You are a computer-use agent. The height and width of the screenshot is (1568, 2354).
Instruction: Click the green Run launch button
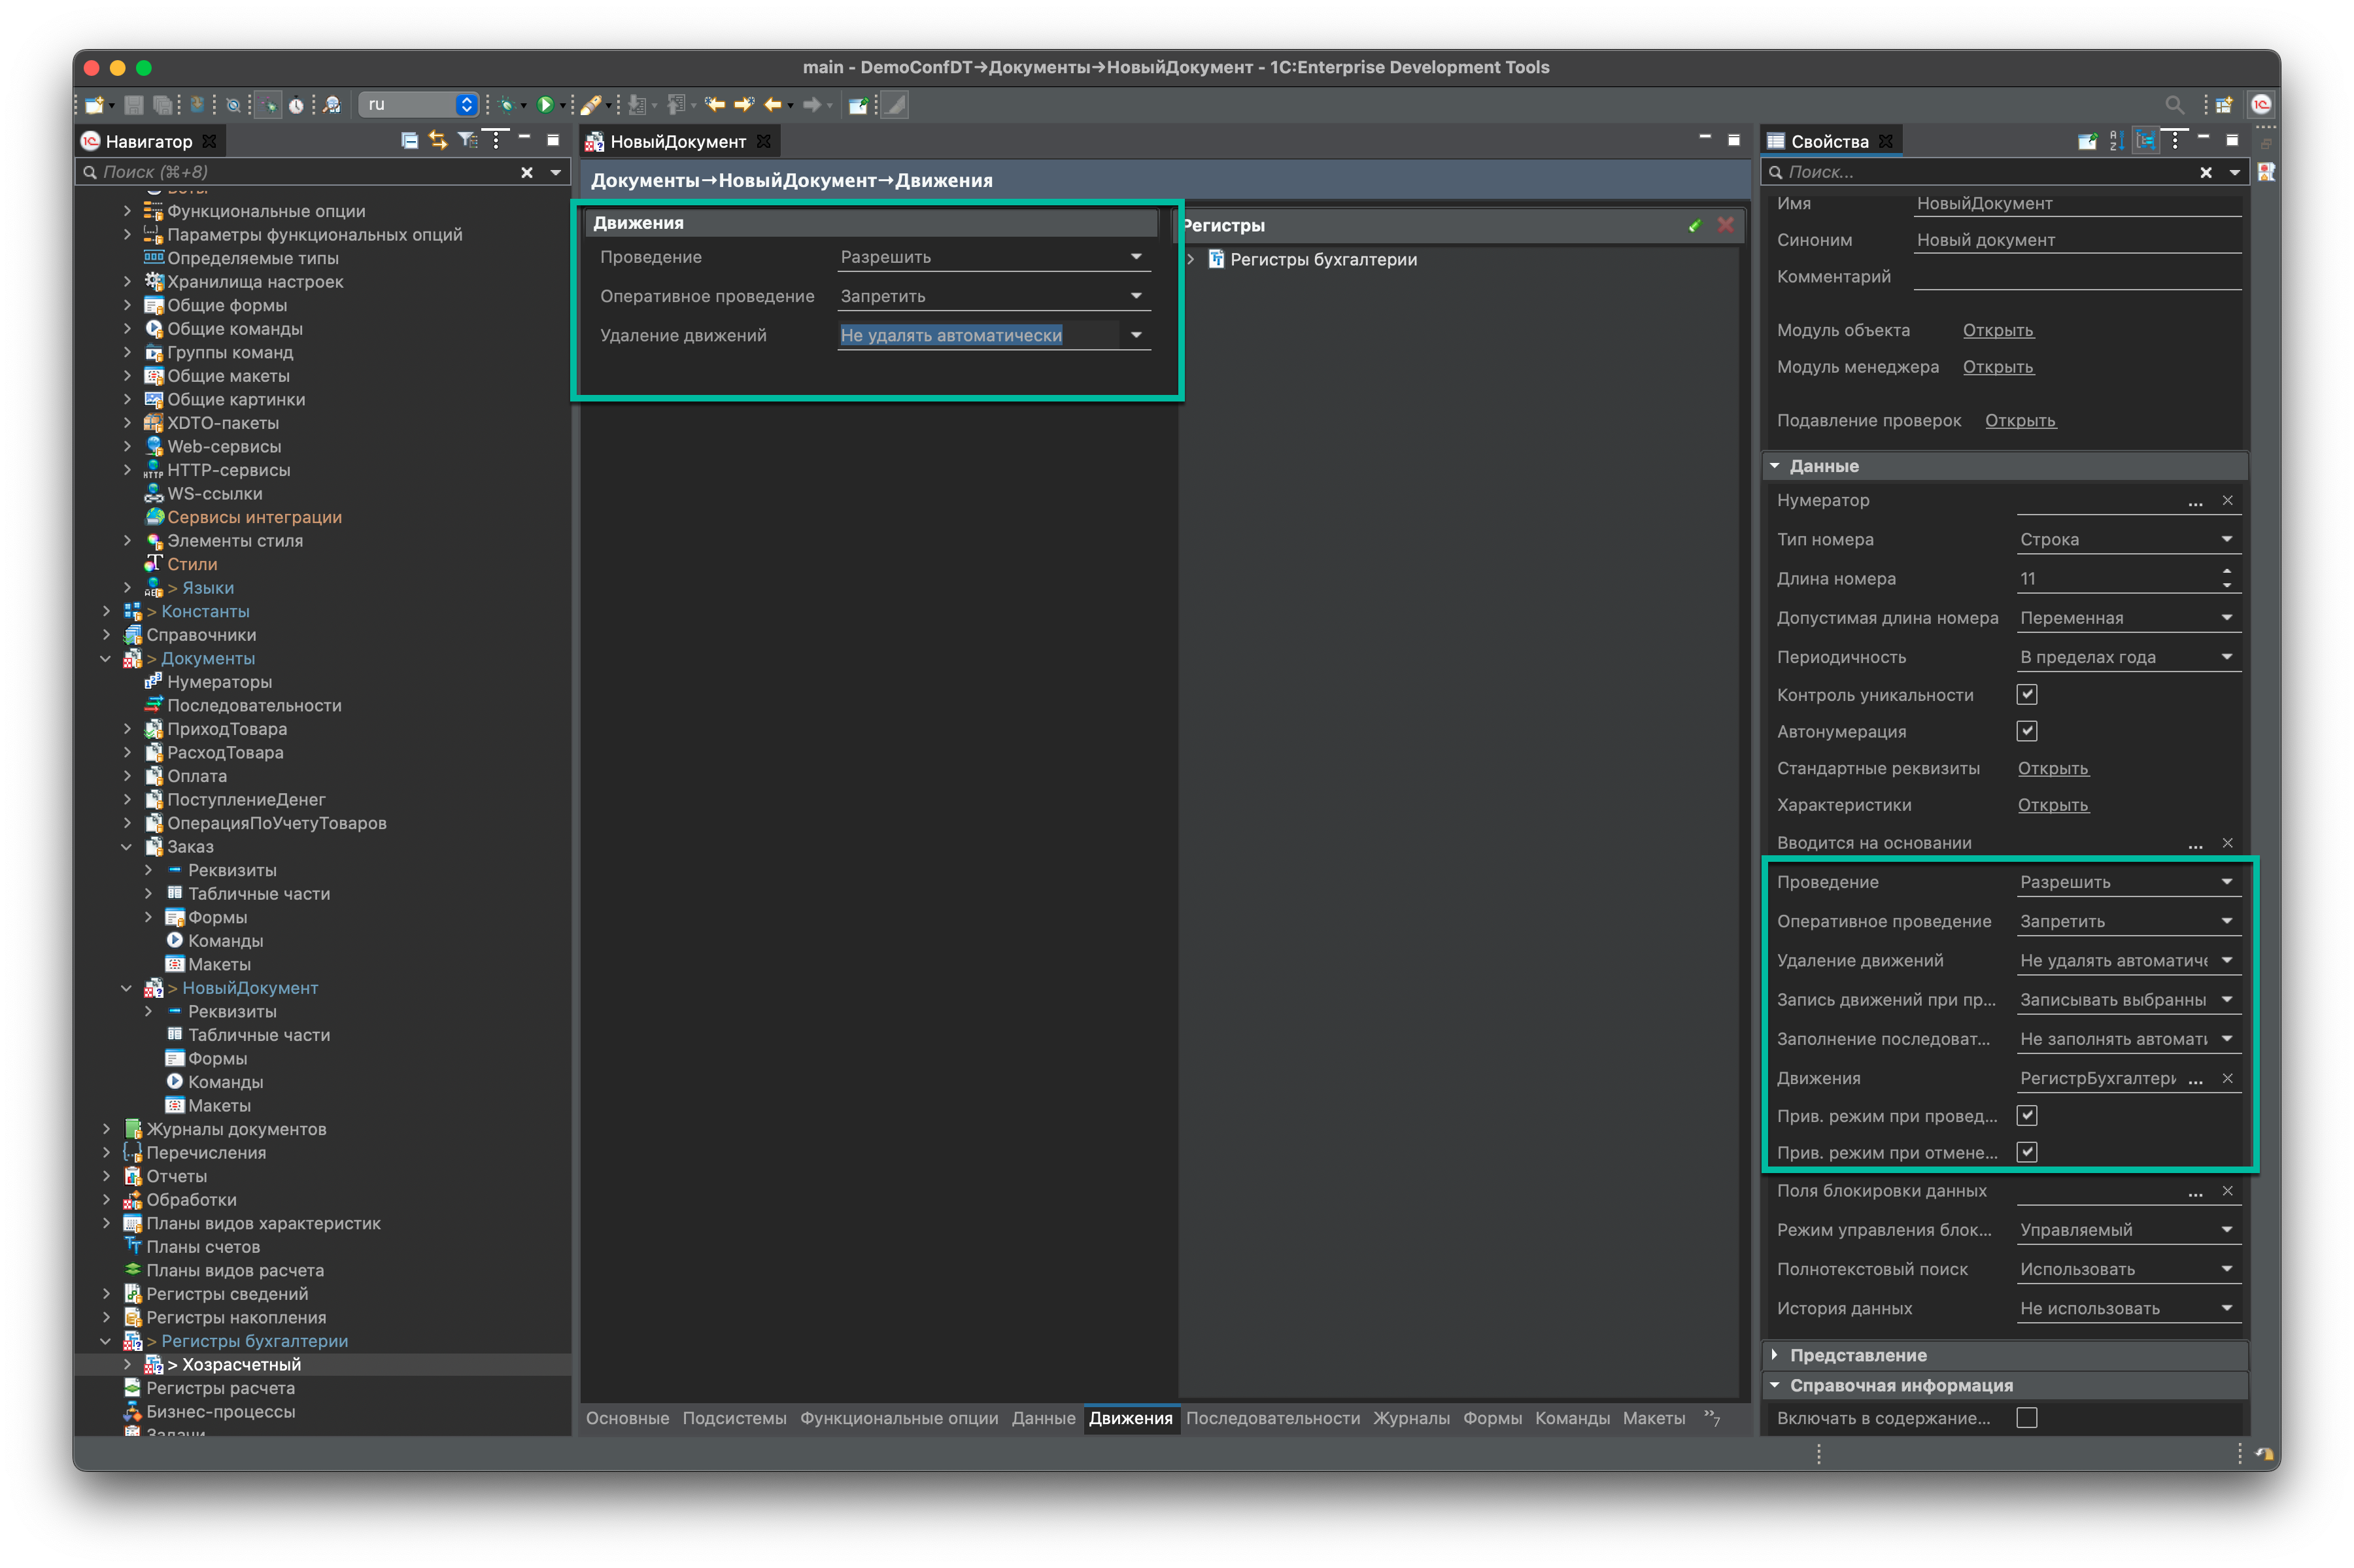[545, 104]
